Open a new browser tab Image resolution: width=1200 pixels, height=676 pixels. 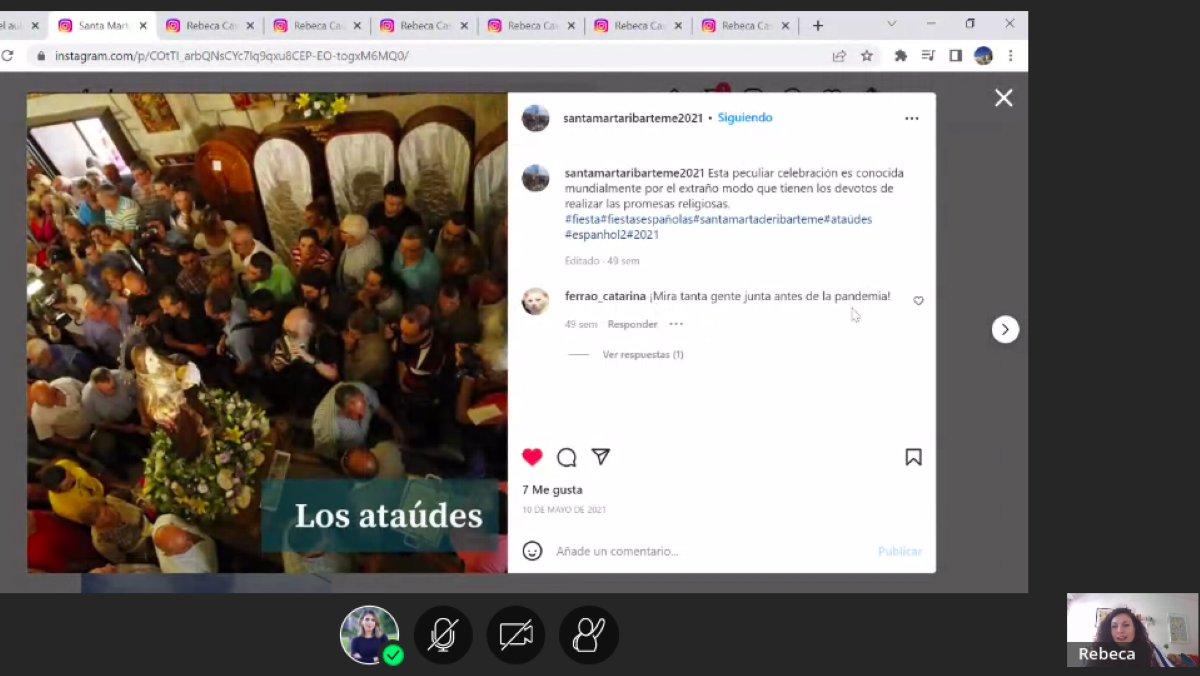[x=817, y=26]
